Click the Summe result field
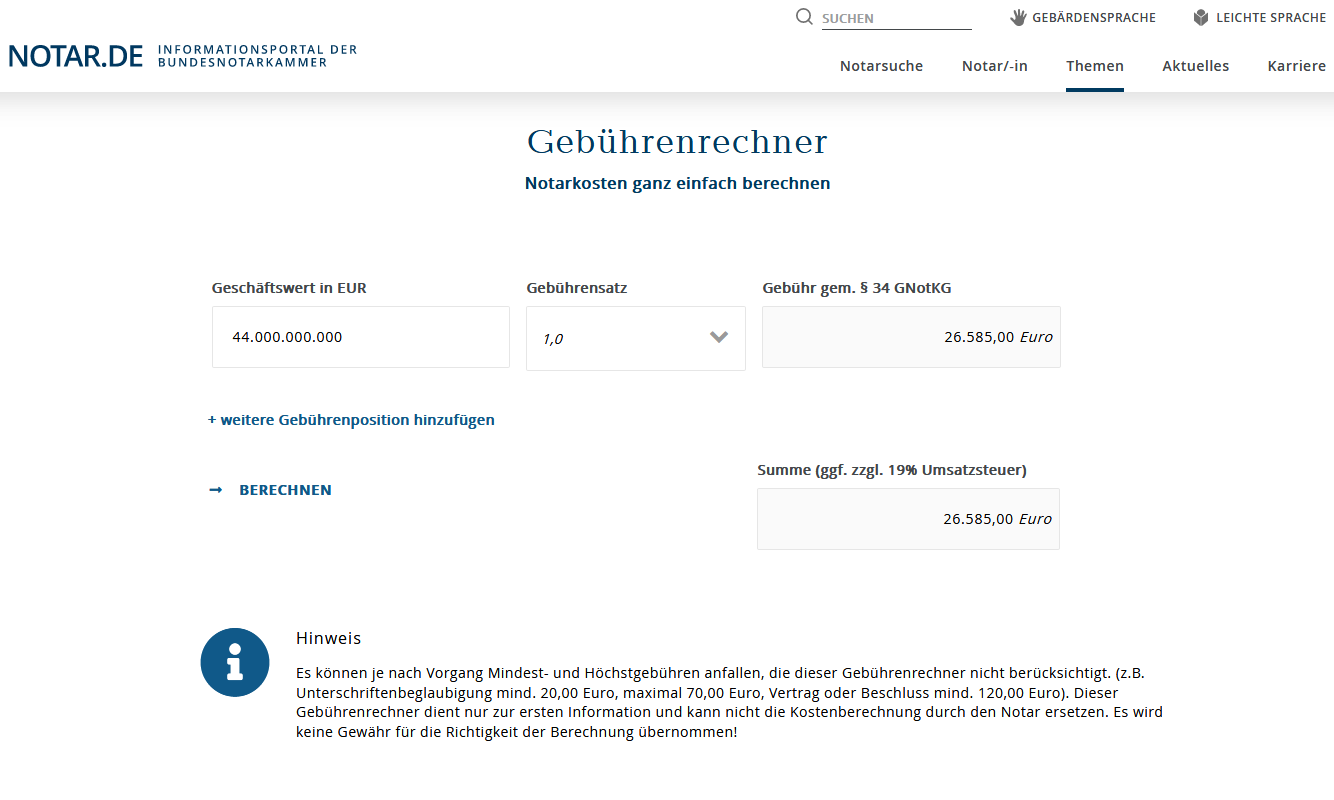Screen dimensions: 1334x800 coord(908,519)
